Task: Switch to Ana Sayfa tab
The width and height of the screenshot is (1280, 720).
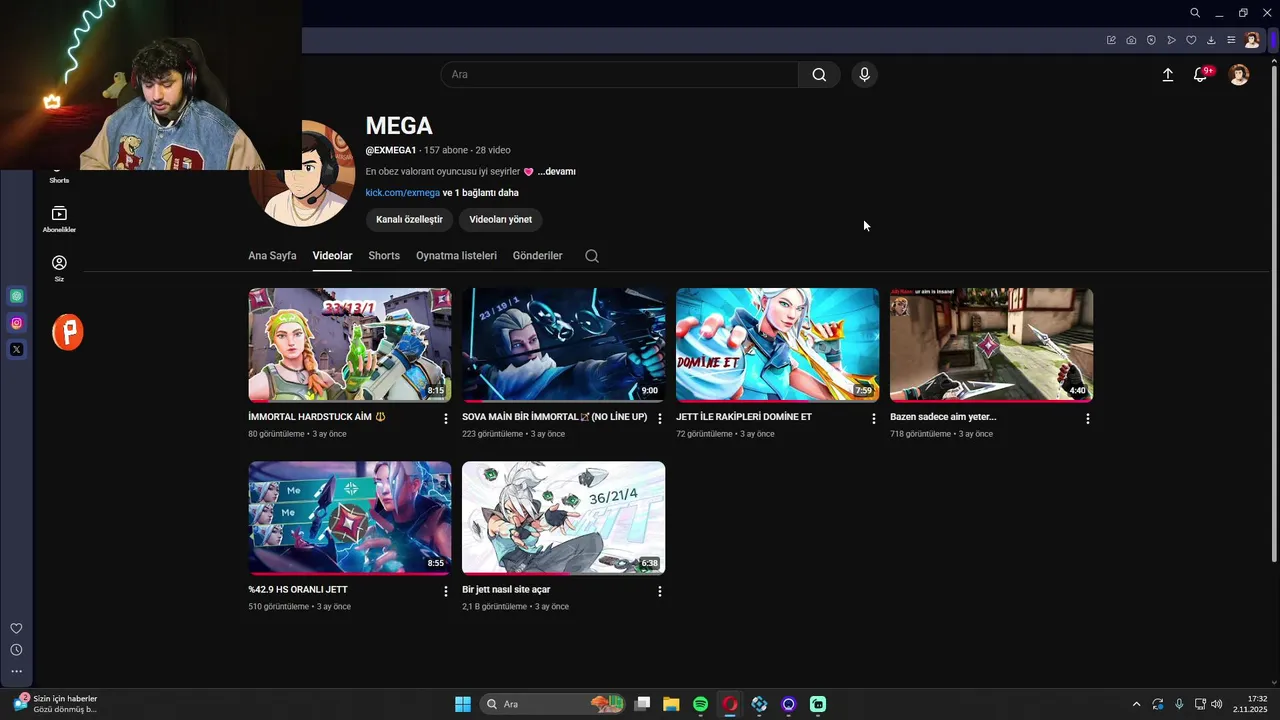Action: (272, 256)
